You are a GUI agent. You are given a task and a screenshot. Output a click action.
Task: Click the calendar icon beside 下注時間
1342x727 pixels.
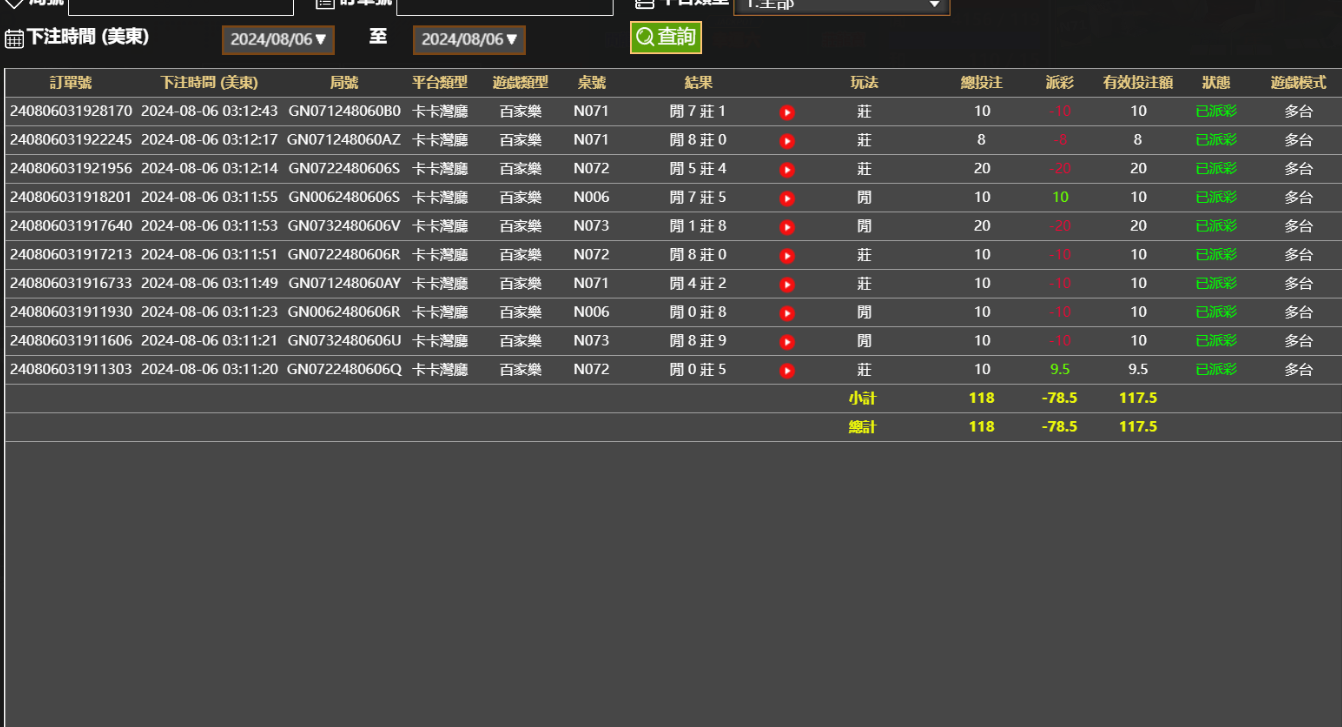coord(14,39)
